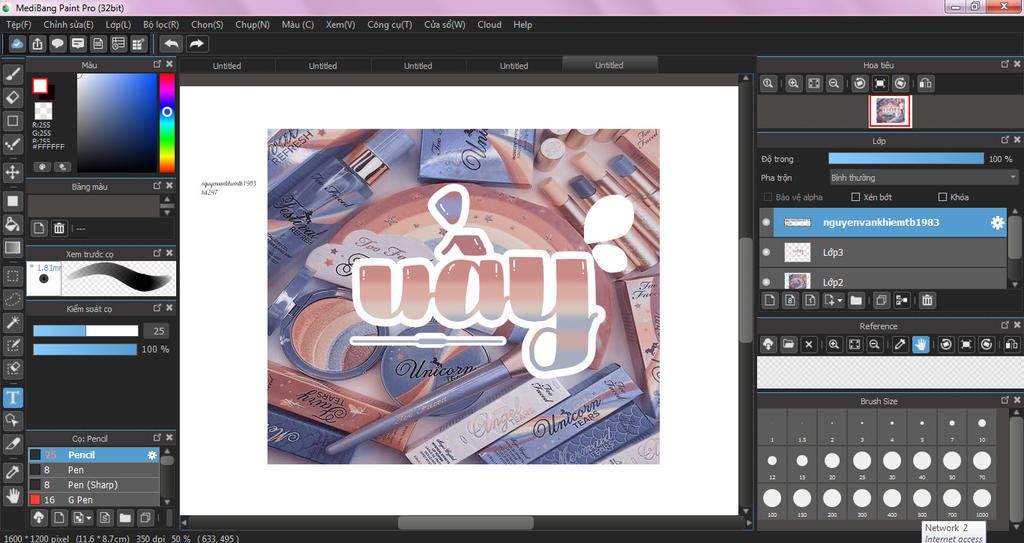The image size is (1024, 543).
Task: Undock the Màu color panel
Action: click(x=157, y=64)
